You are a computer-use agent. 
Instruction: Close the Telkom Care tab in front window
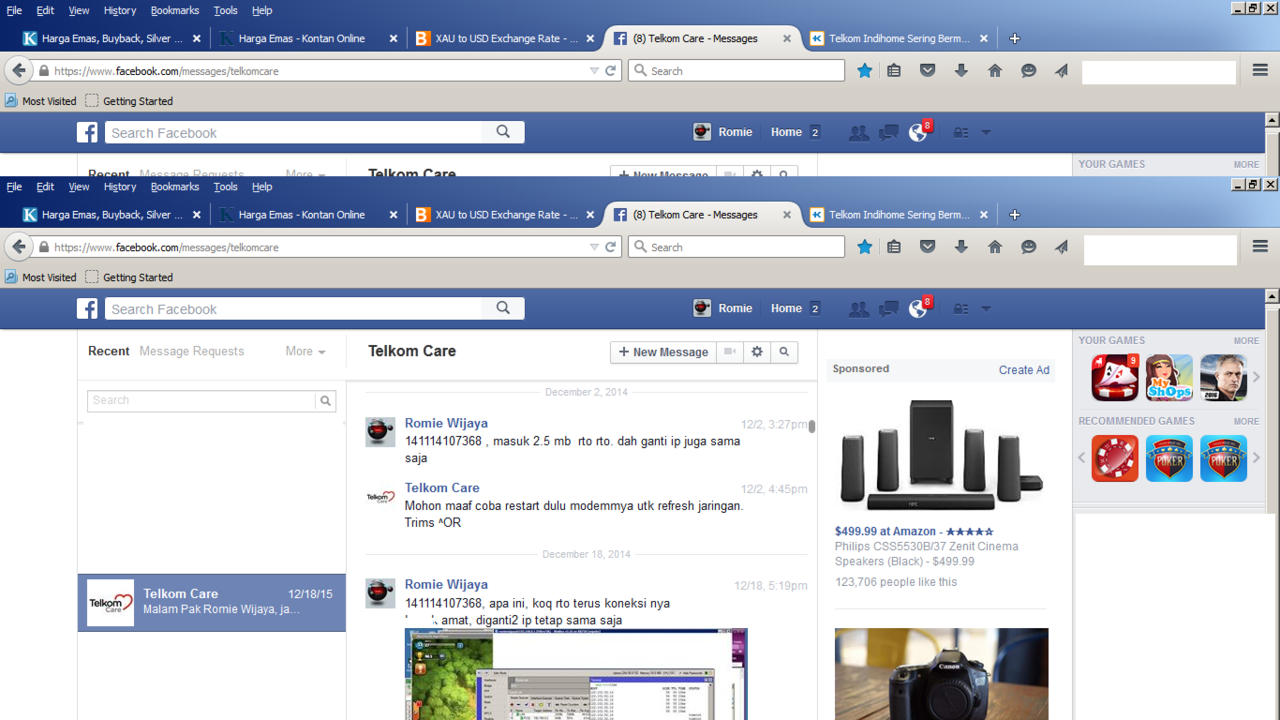point(787,215)
